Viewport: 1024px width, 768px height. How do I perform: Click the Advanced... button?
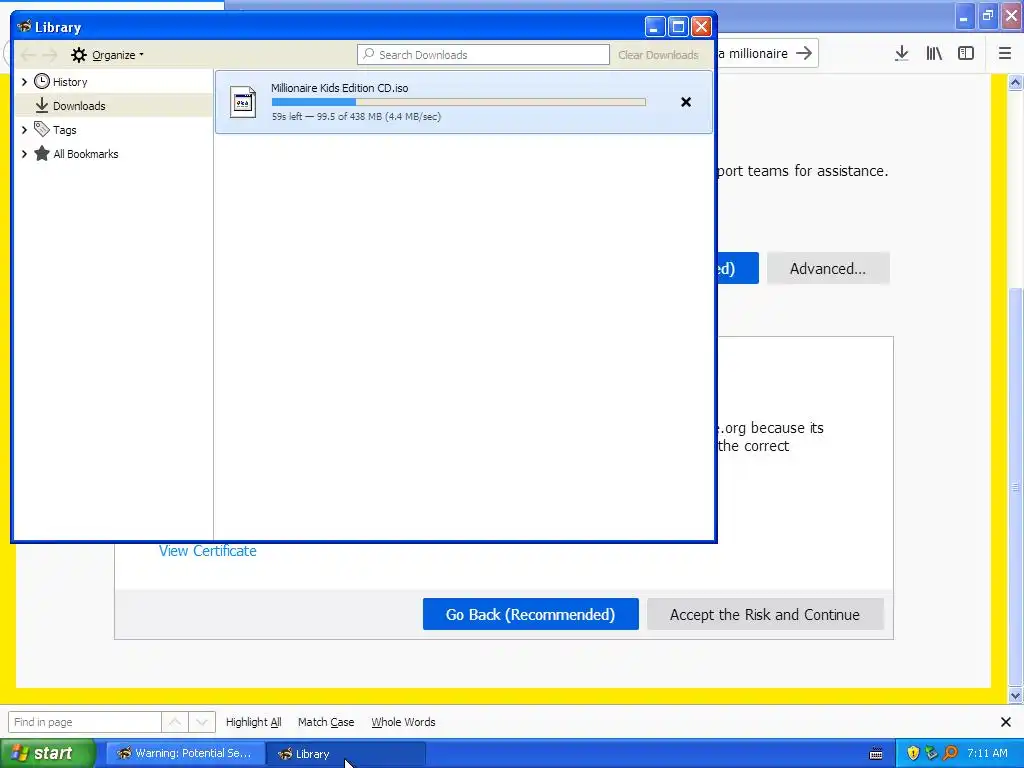(828, 268)
